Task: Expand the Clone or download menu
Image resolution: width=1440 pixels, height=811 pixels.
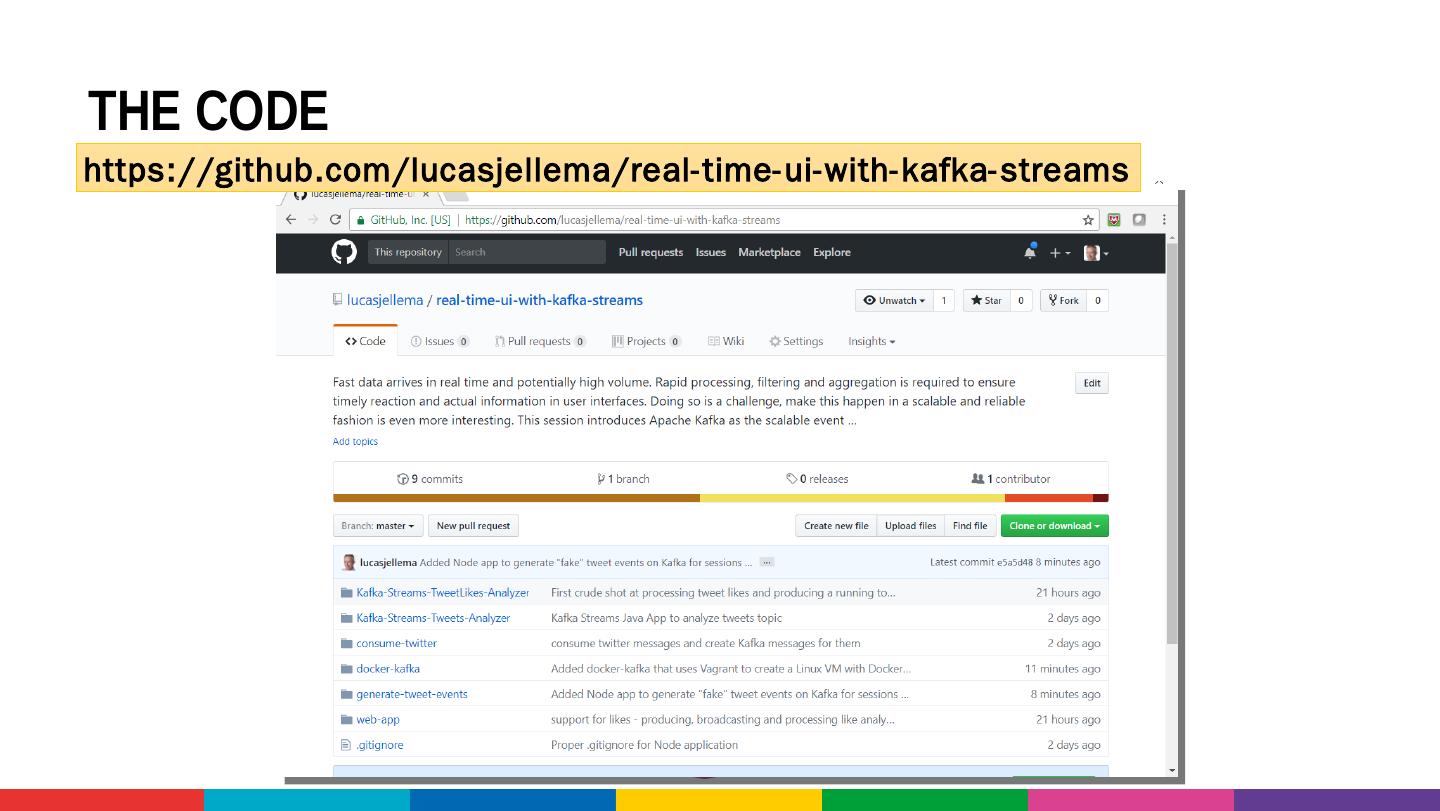Action: 1054,526
